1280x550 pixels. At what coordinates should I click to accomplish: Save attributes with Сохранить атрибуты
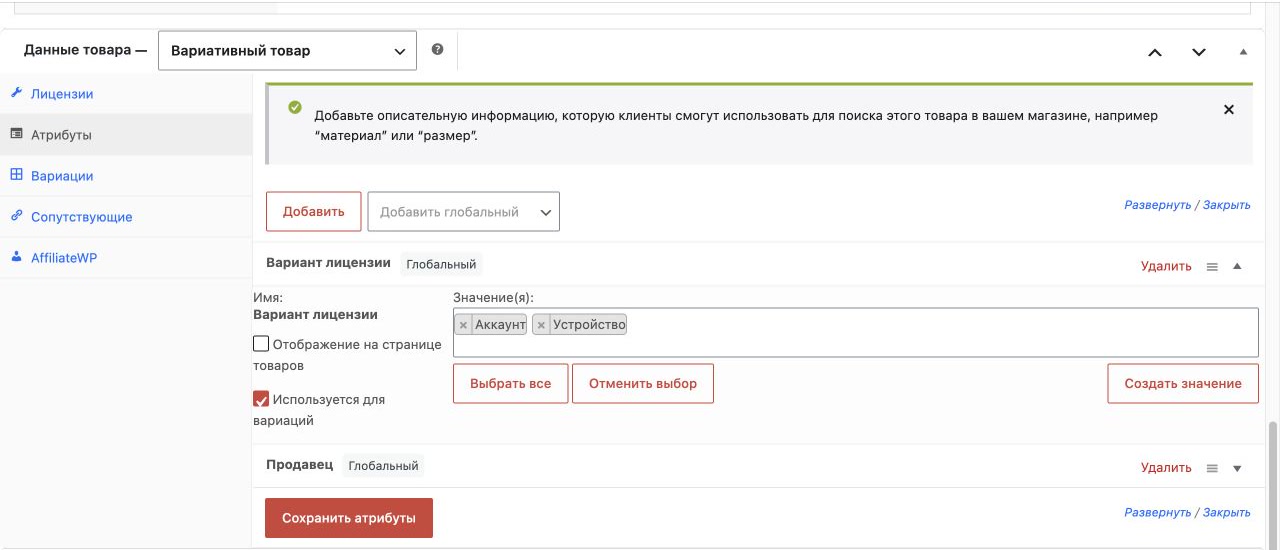[349, 518]
